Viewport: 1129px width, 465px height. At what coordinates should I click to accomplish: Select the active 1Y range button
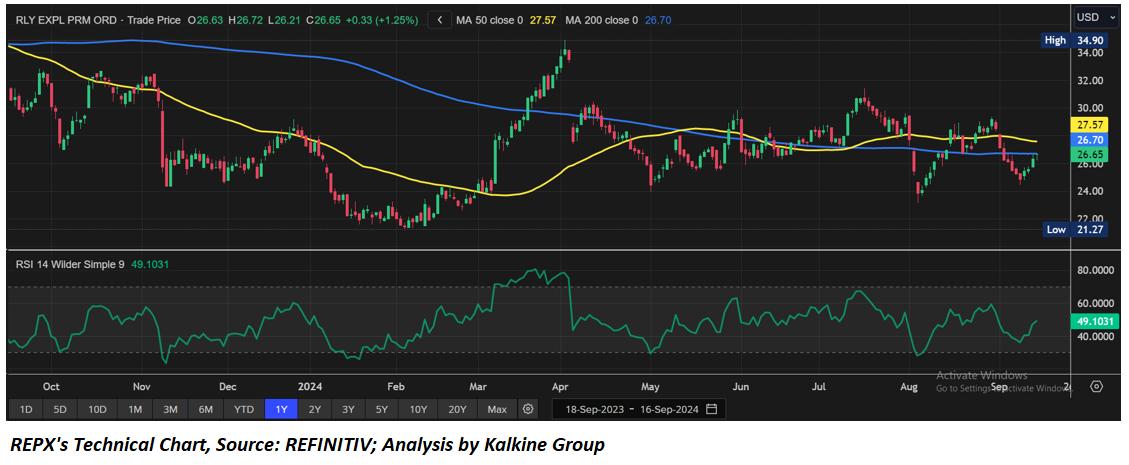point(282,410)
